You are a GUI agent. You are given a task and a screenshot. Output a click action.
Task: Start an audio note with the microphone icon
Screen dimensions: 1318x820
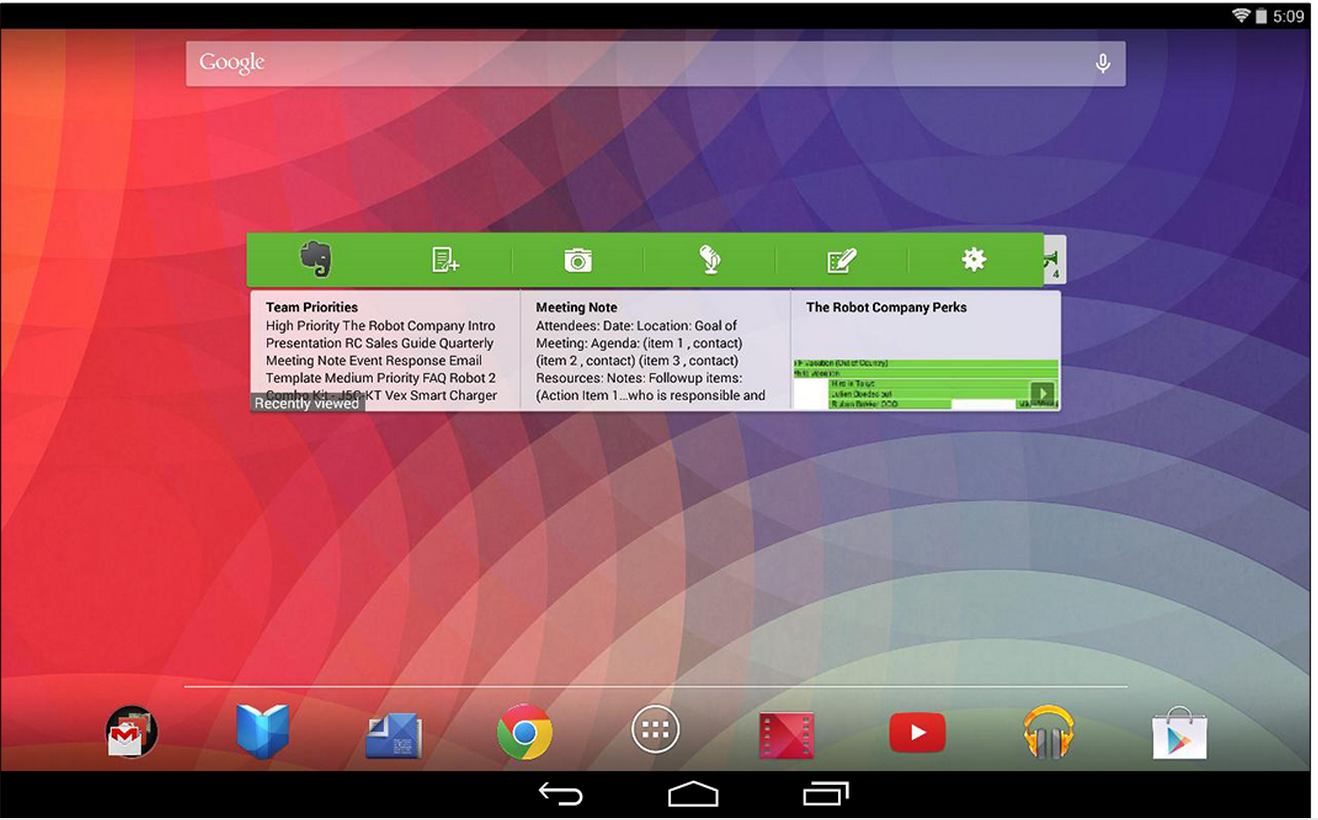pos(710,260)
